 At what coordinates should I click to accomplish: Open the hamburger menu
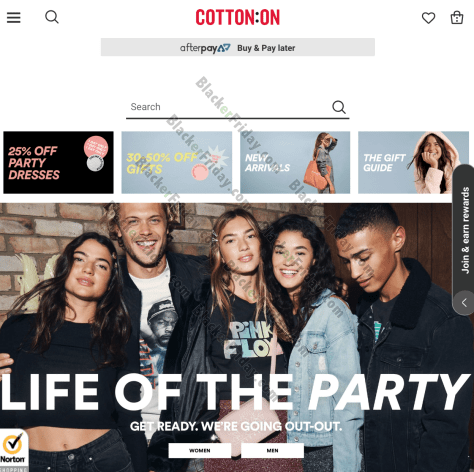(x=14, y=17)
